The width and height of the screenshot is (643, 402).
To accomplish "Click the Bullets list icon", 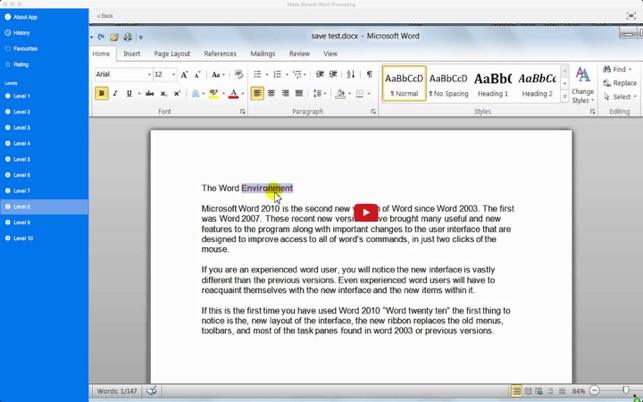I will coord(258,74).
